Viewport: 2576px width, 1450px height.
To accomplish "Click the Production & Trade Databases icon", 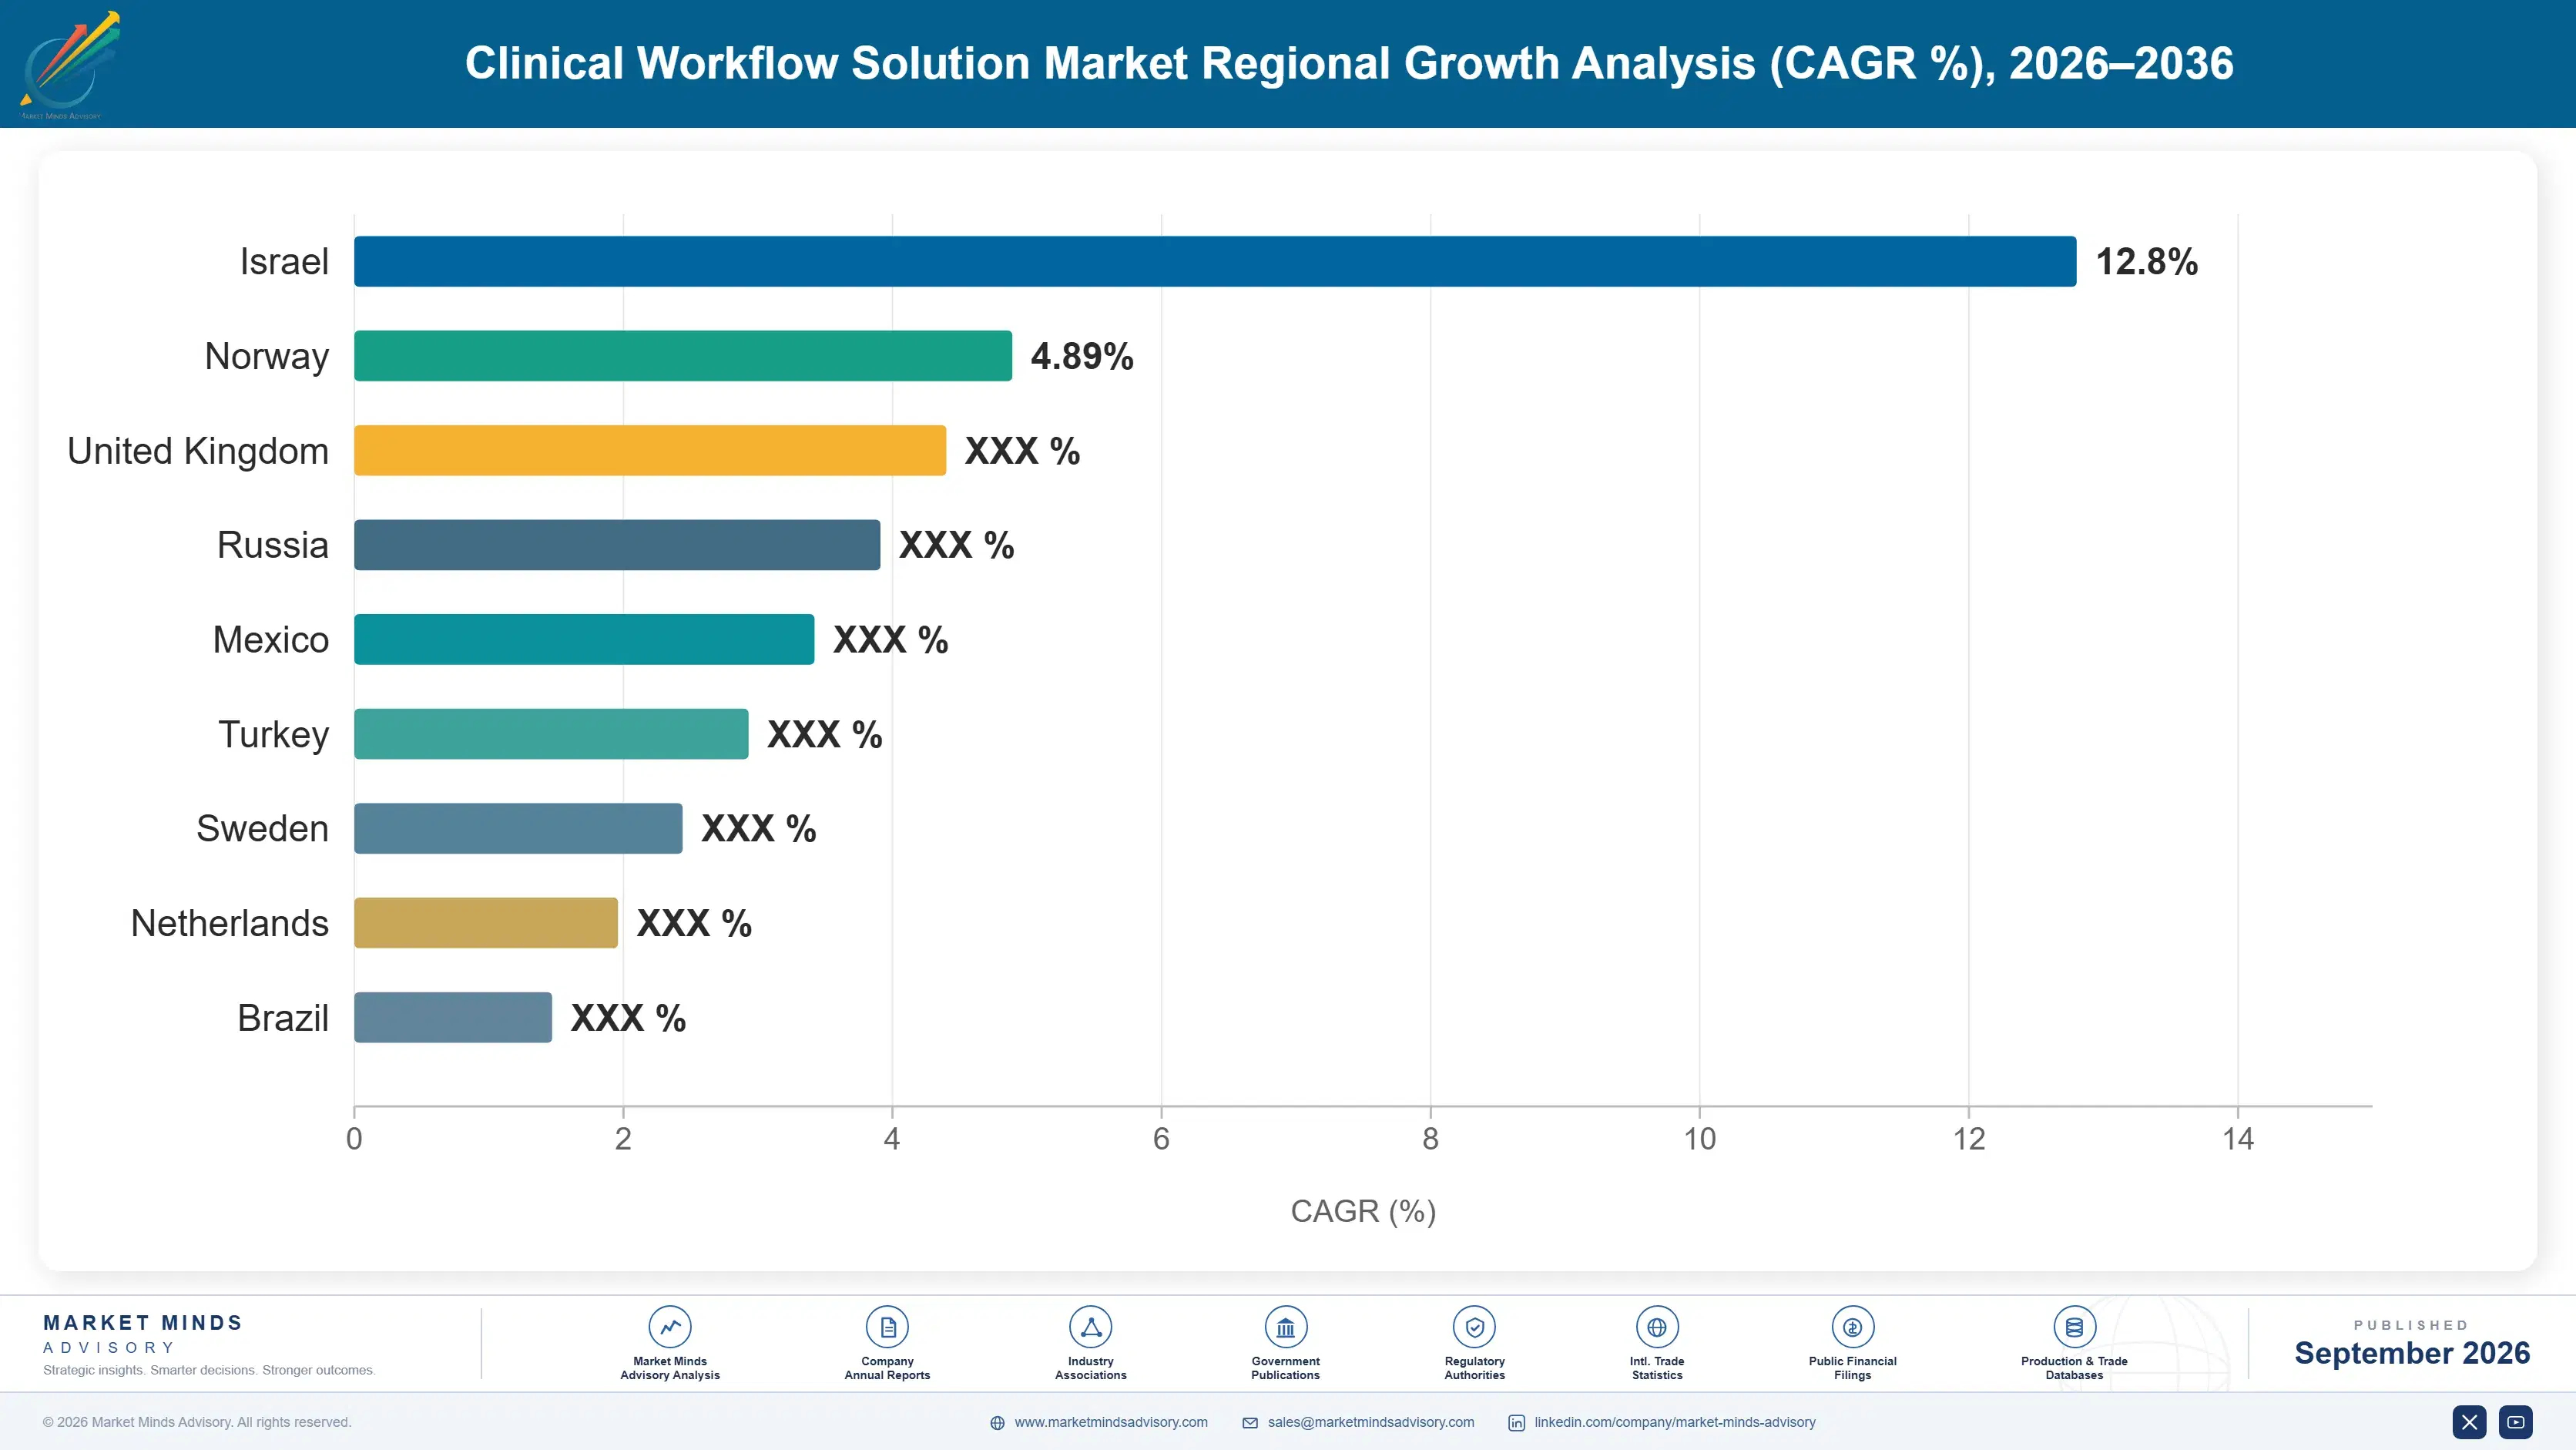I will point(2074,1327).
